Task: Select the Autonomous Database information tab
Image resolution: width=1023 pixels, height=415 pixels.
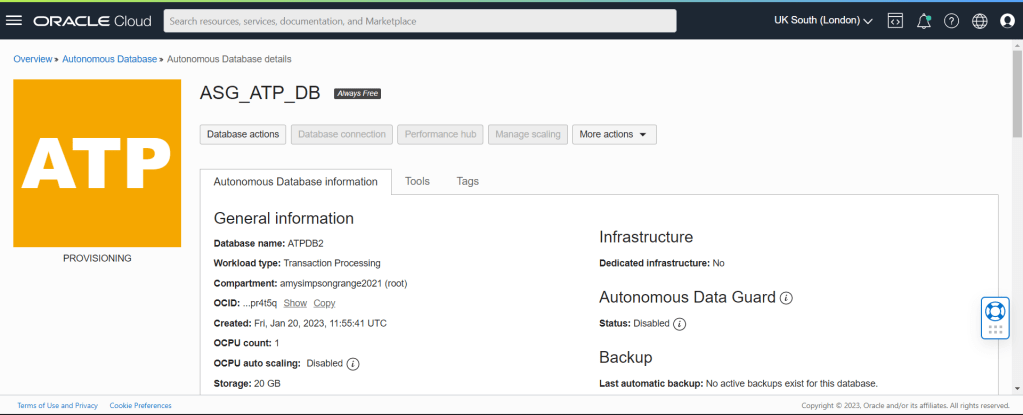Action: 296,182
